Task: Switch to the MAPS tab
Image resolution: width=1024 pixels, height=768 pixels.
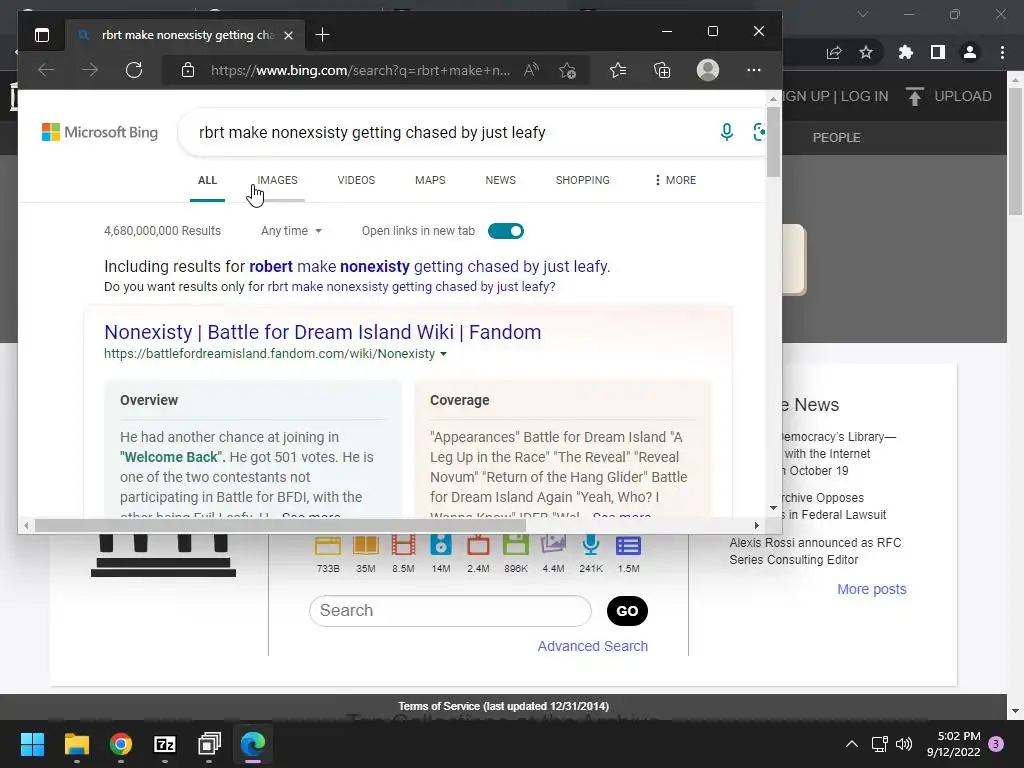Action: (x=430, y=180)
